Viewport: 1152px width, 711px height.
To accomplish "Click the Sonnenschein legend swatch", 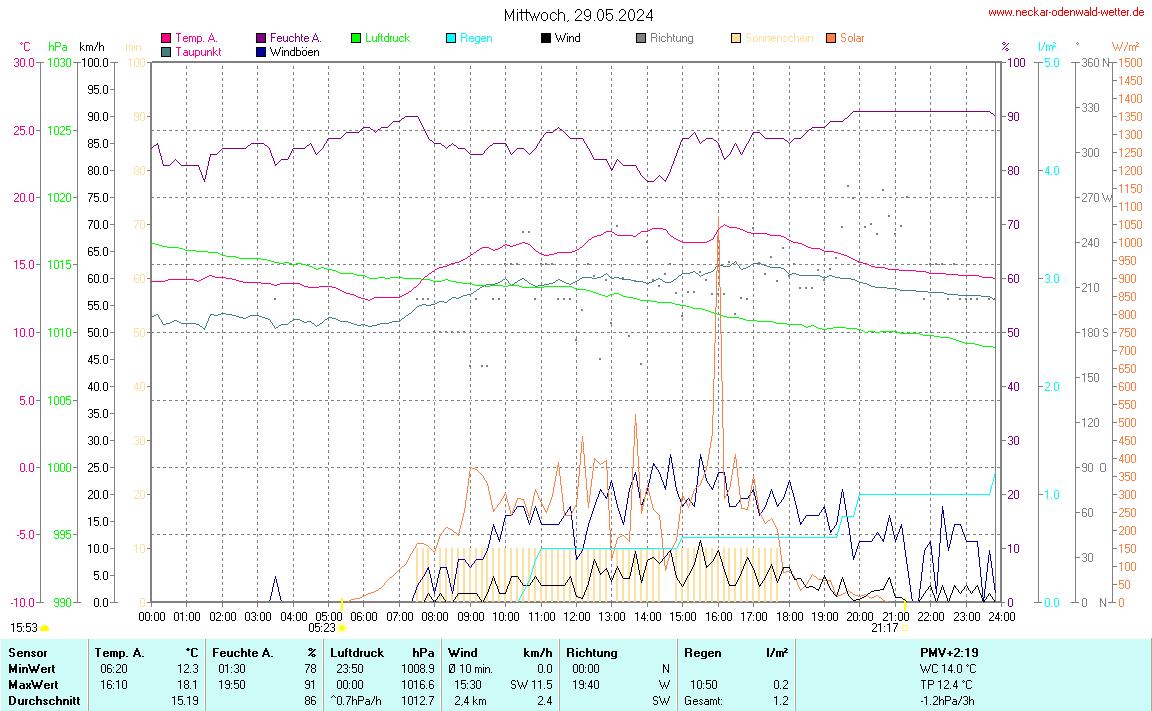I will [736, 38].
